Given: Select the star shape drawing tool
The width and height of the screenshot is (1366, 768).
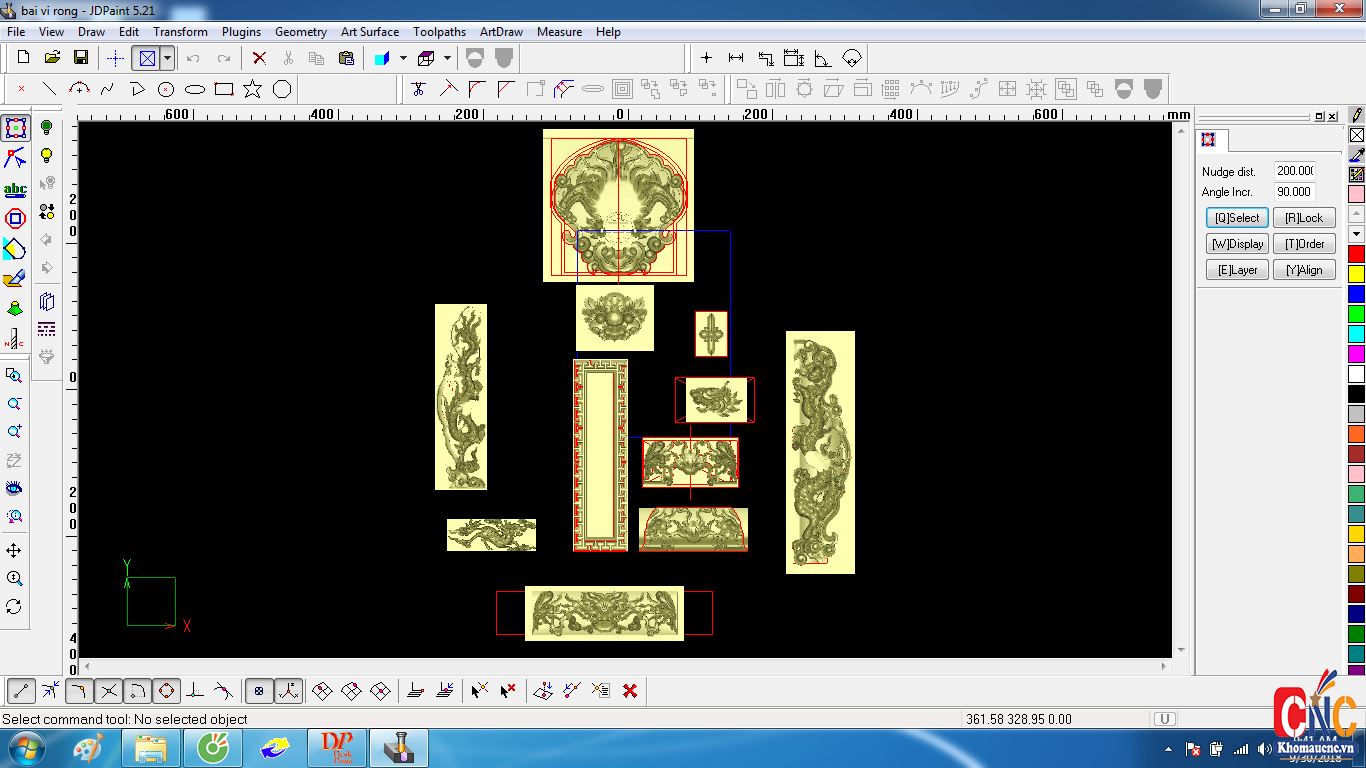Looking at the screenshot, I should 253,89.
